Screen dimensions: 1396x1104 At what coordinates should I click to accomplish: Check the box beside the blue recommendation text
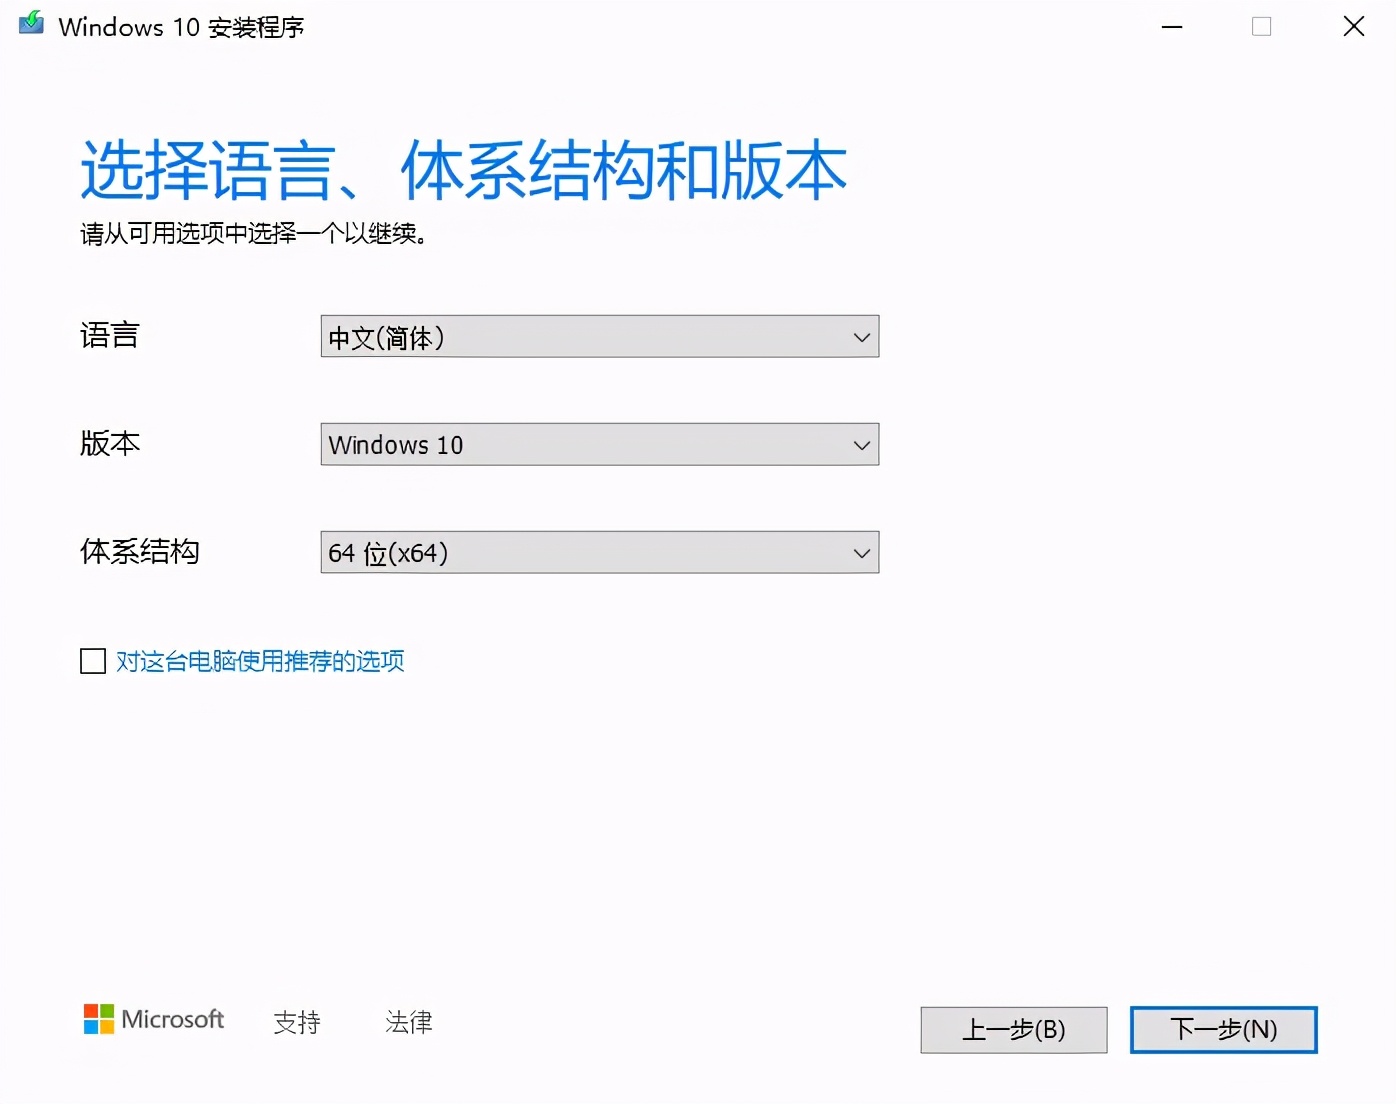(x=92, y=661)
